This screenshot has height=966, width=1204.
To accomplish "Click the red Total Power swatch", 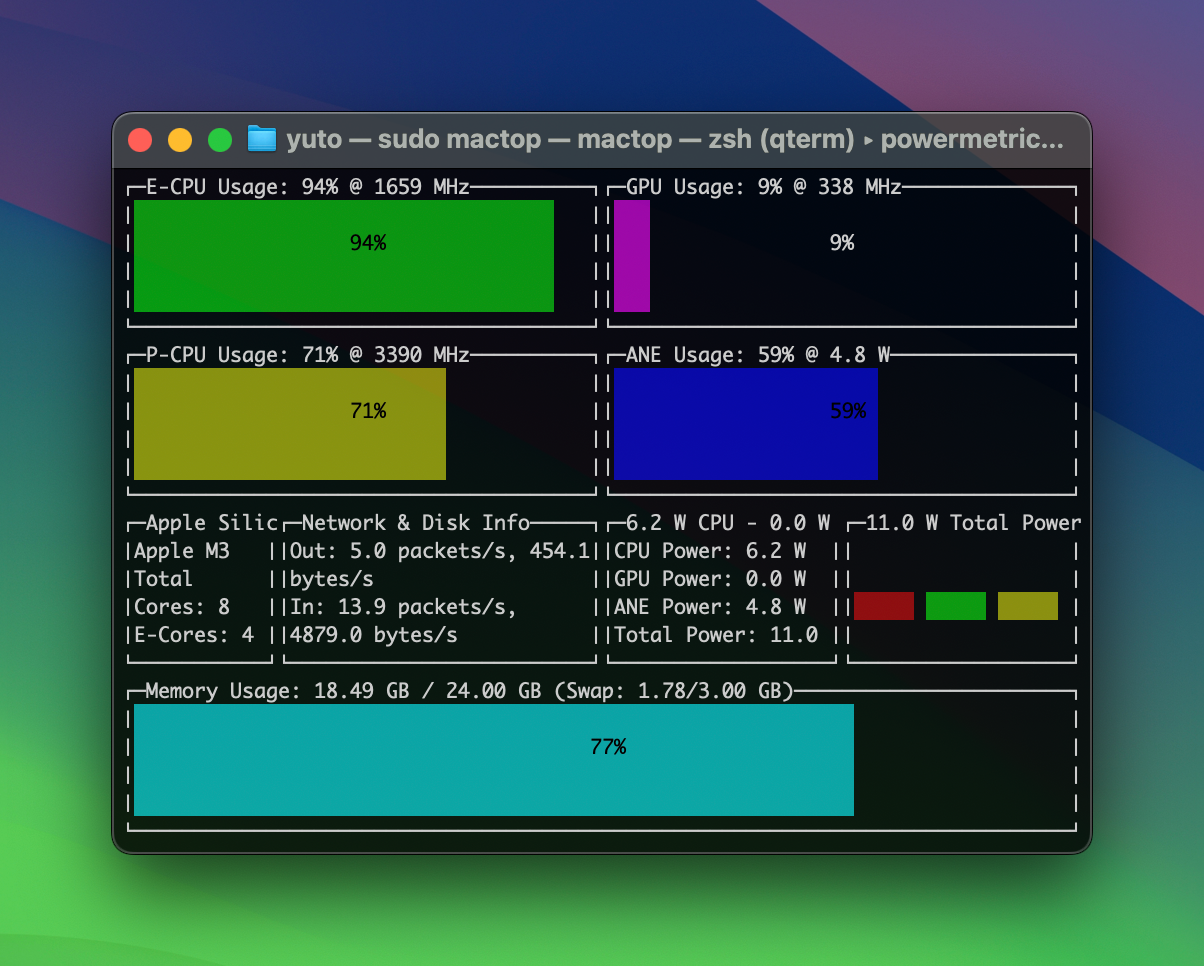I will (x=884, y=606).
